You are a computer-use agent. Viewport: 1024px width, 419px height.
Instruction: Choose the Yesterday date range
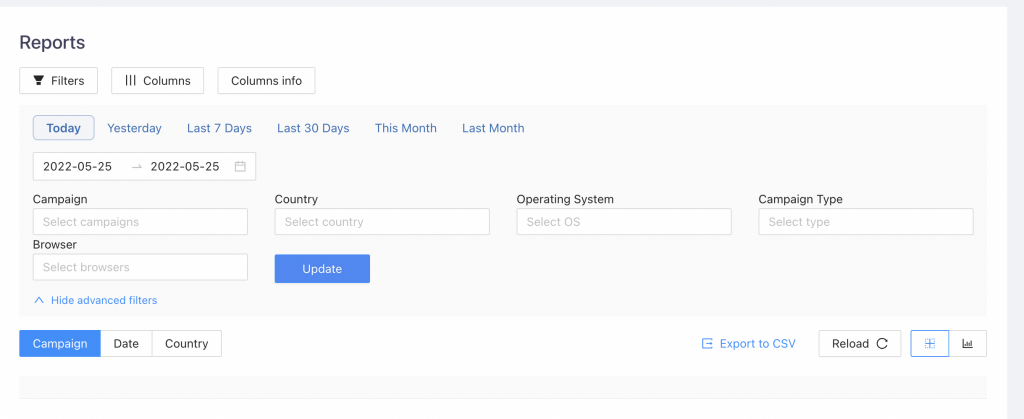point(134,128)
